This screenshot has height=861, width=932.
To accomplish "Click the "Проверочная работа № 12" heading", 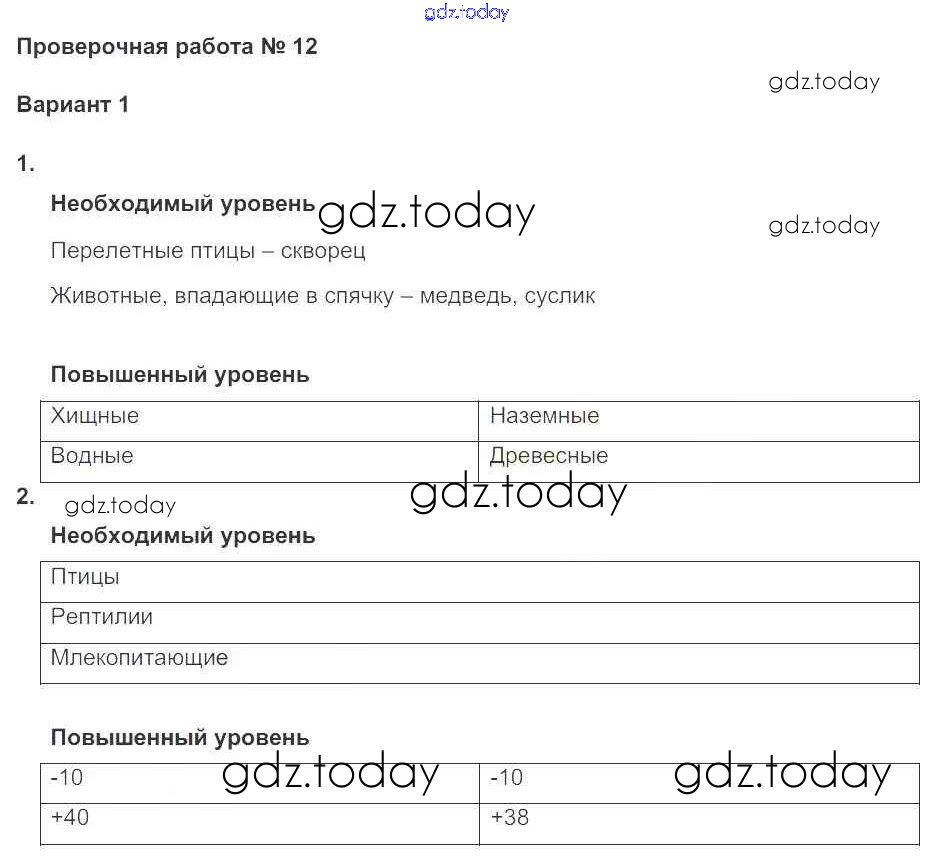I will 167,46.
